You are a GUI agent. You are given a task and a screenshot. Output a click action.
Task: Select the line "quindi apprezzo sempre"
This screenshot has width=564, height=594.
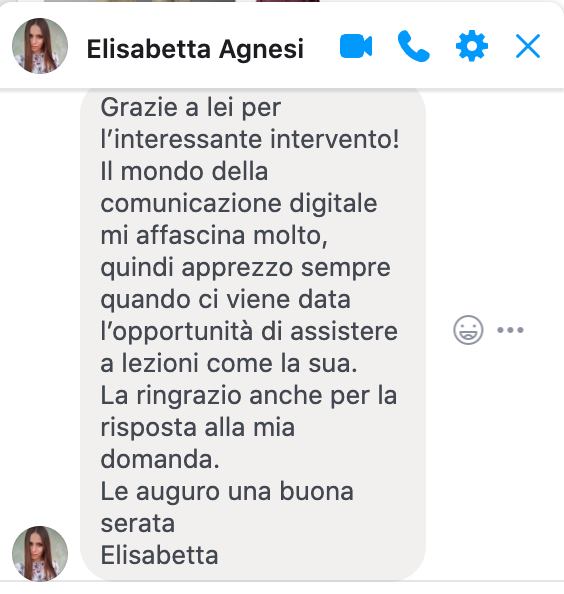[245, 268]
